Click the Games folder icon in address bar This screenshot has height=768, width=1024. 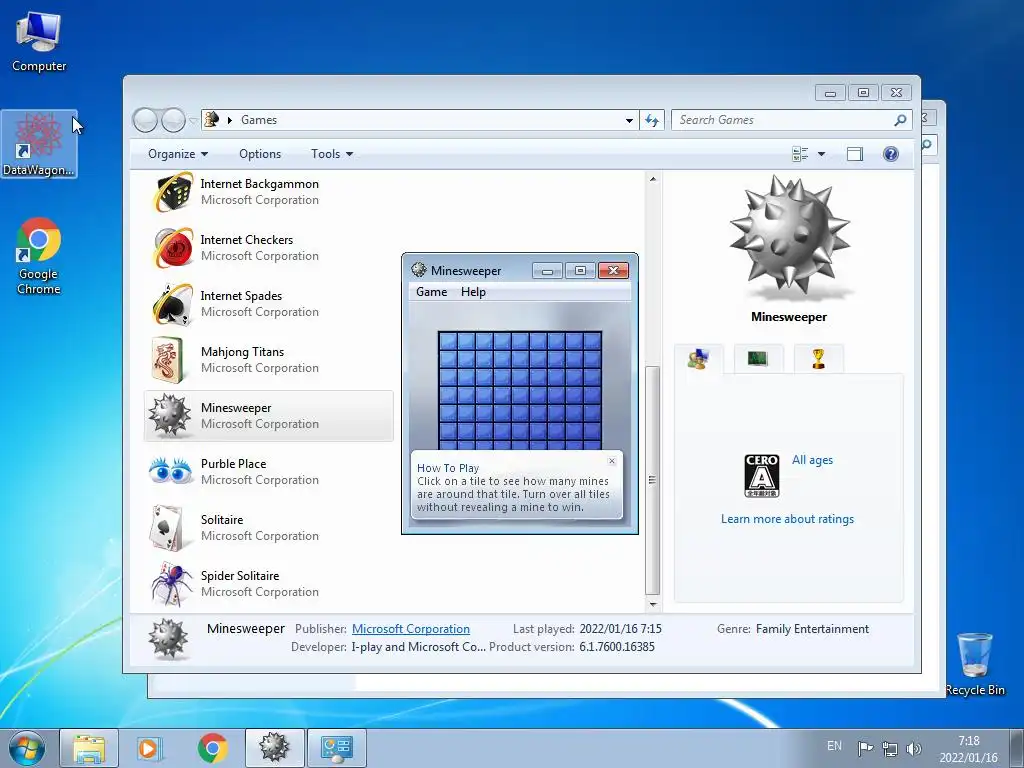212,120
